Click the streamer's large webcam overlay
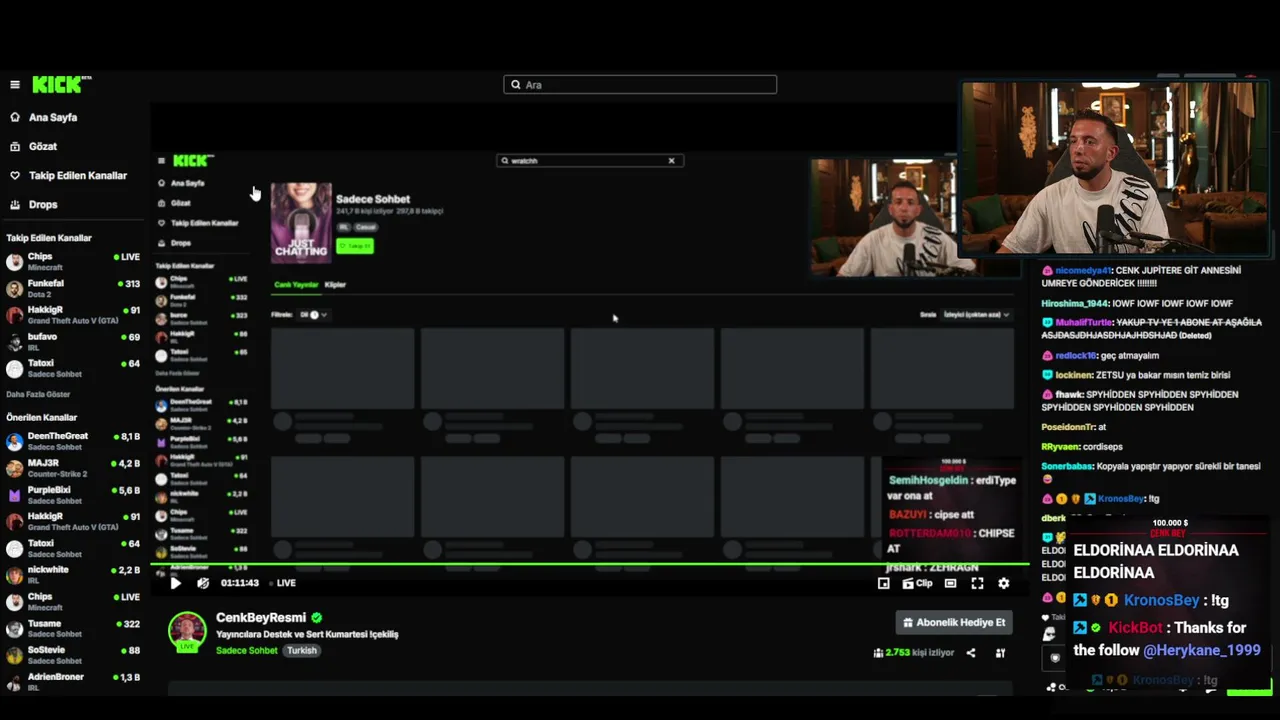The height and width of the screenshot is (720, 1280). (1114, 168)
